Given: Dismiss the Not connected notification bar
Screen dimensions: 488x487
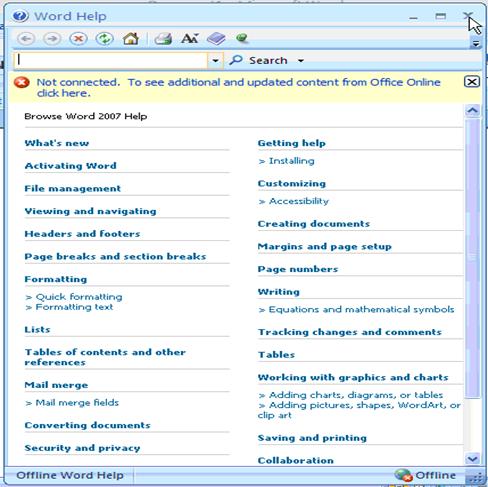Looking at the screenshot, I should pyautogui.click(x=472, y=82).
